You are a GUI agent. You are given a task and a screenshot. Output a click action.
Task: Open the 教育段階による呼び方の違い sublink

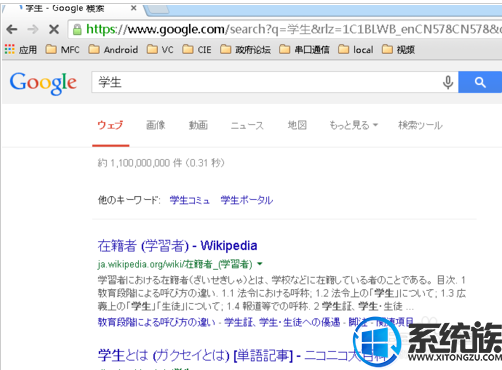[x=157, y=322]
